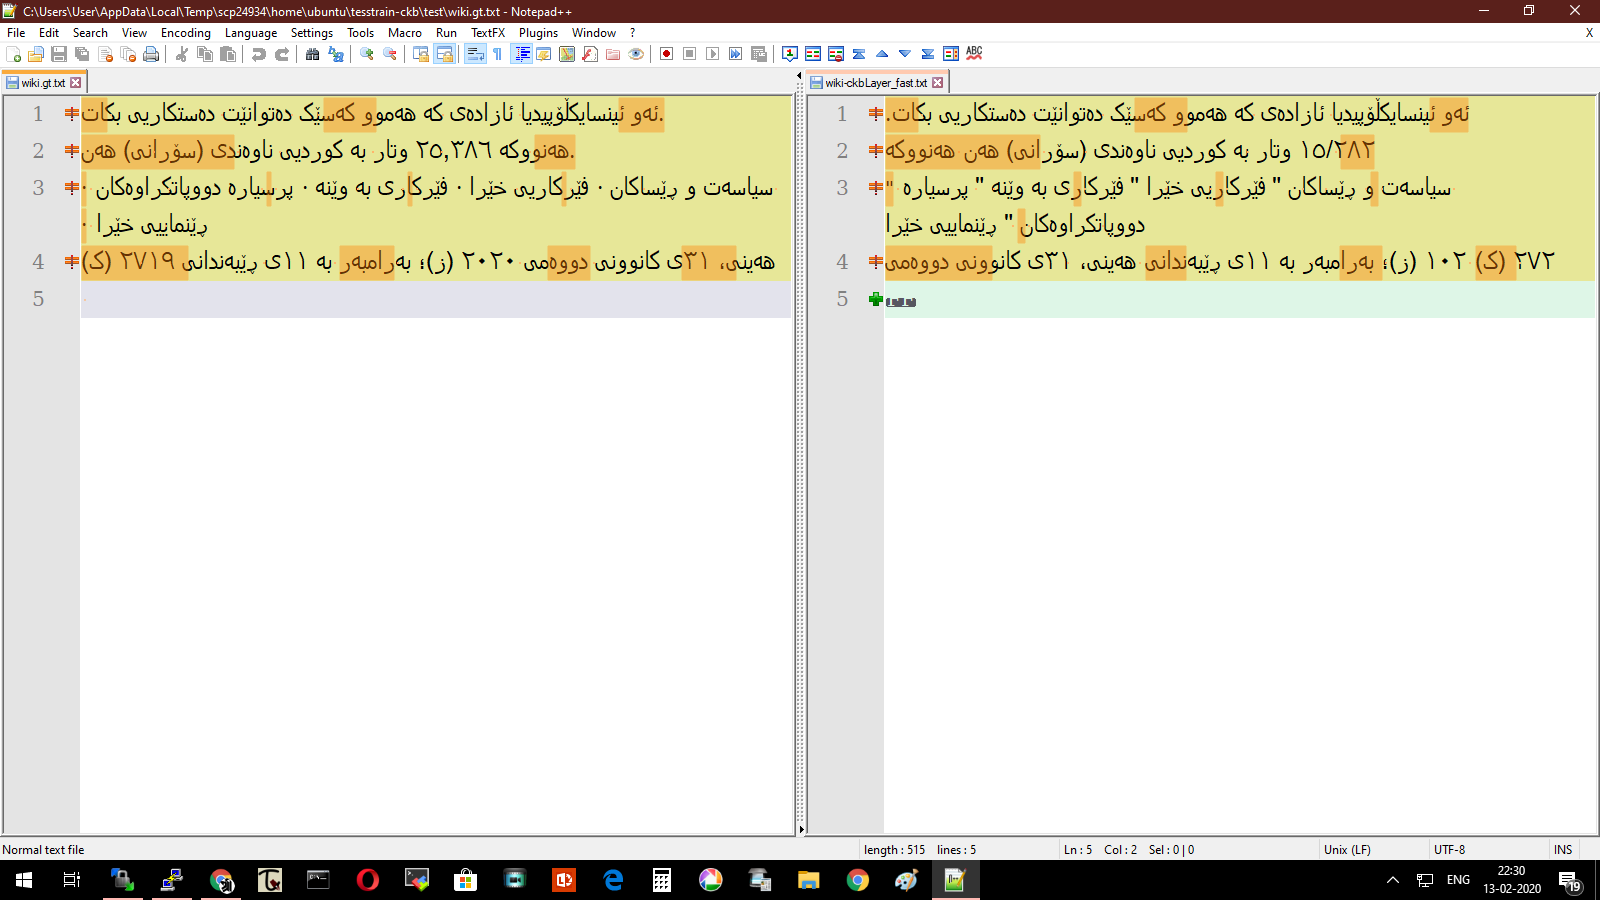The width and height of the screenshot is (1600, 900).
Task: Start recording a macro
Action: pyautogui.click(x=665, y=55)
